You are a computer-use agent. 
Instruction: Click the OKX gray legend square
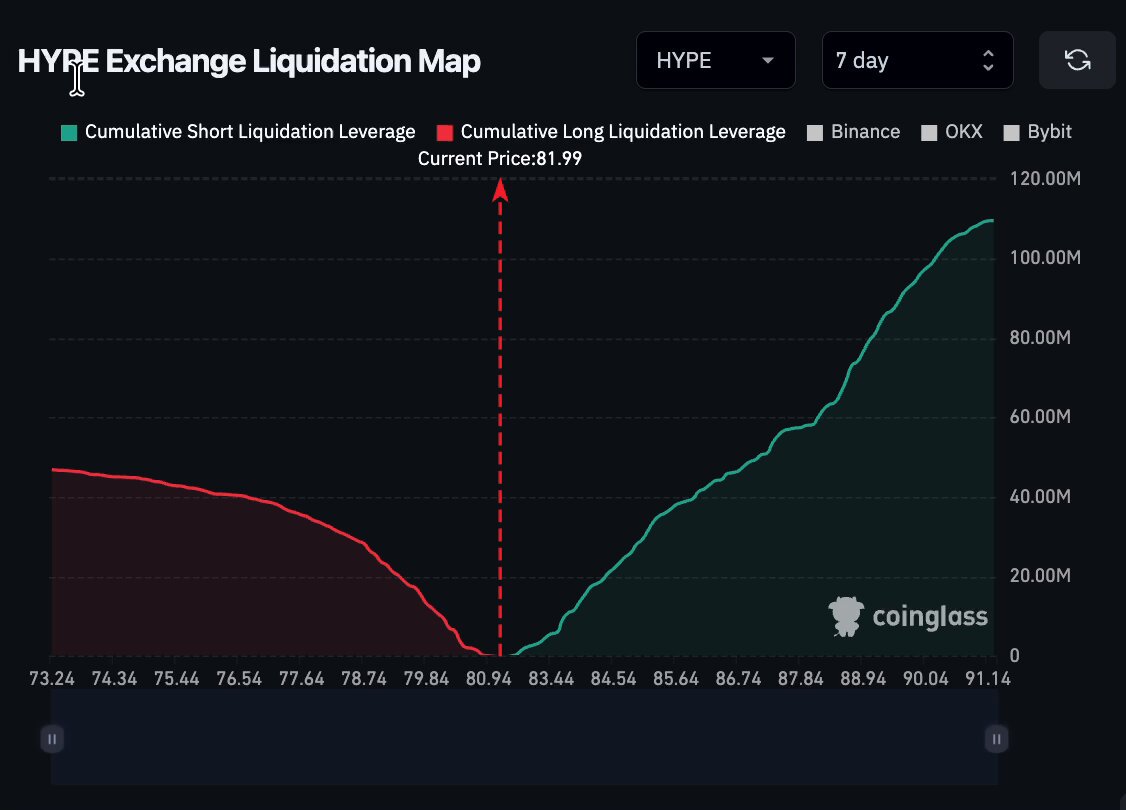(929, 133)
